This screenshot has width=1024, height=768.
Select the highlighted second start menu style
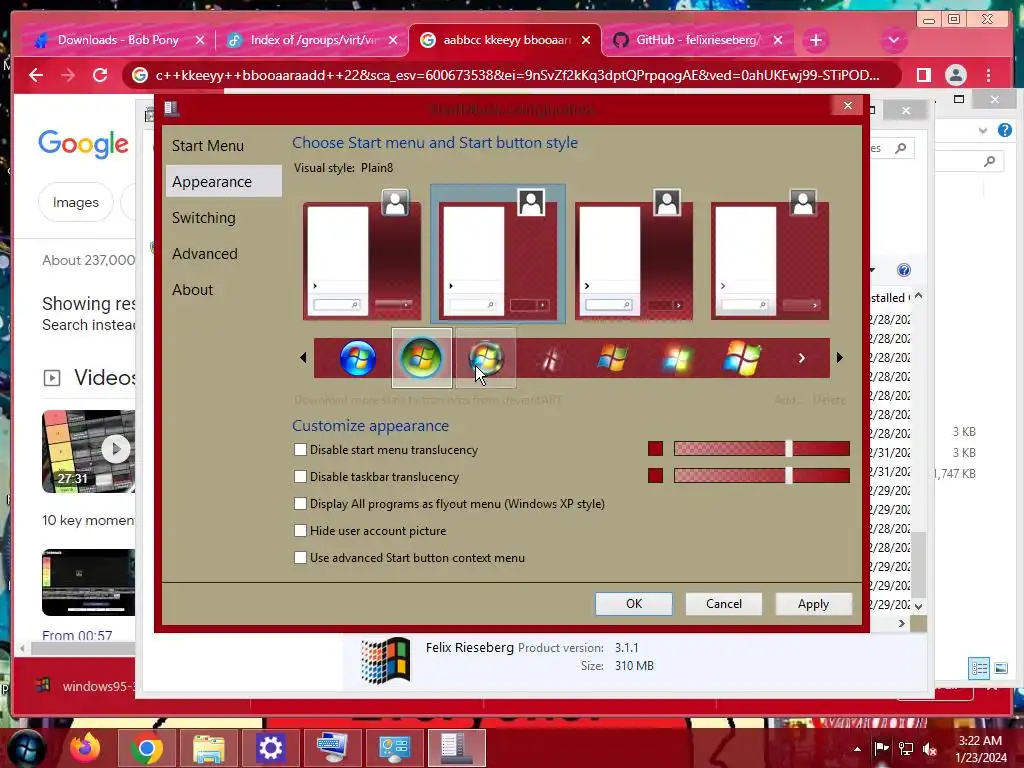tap(498, 254)
